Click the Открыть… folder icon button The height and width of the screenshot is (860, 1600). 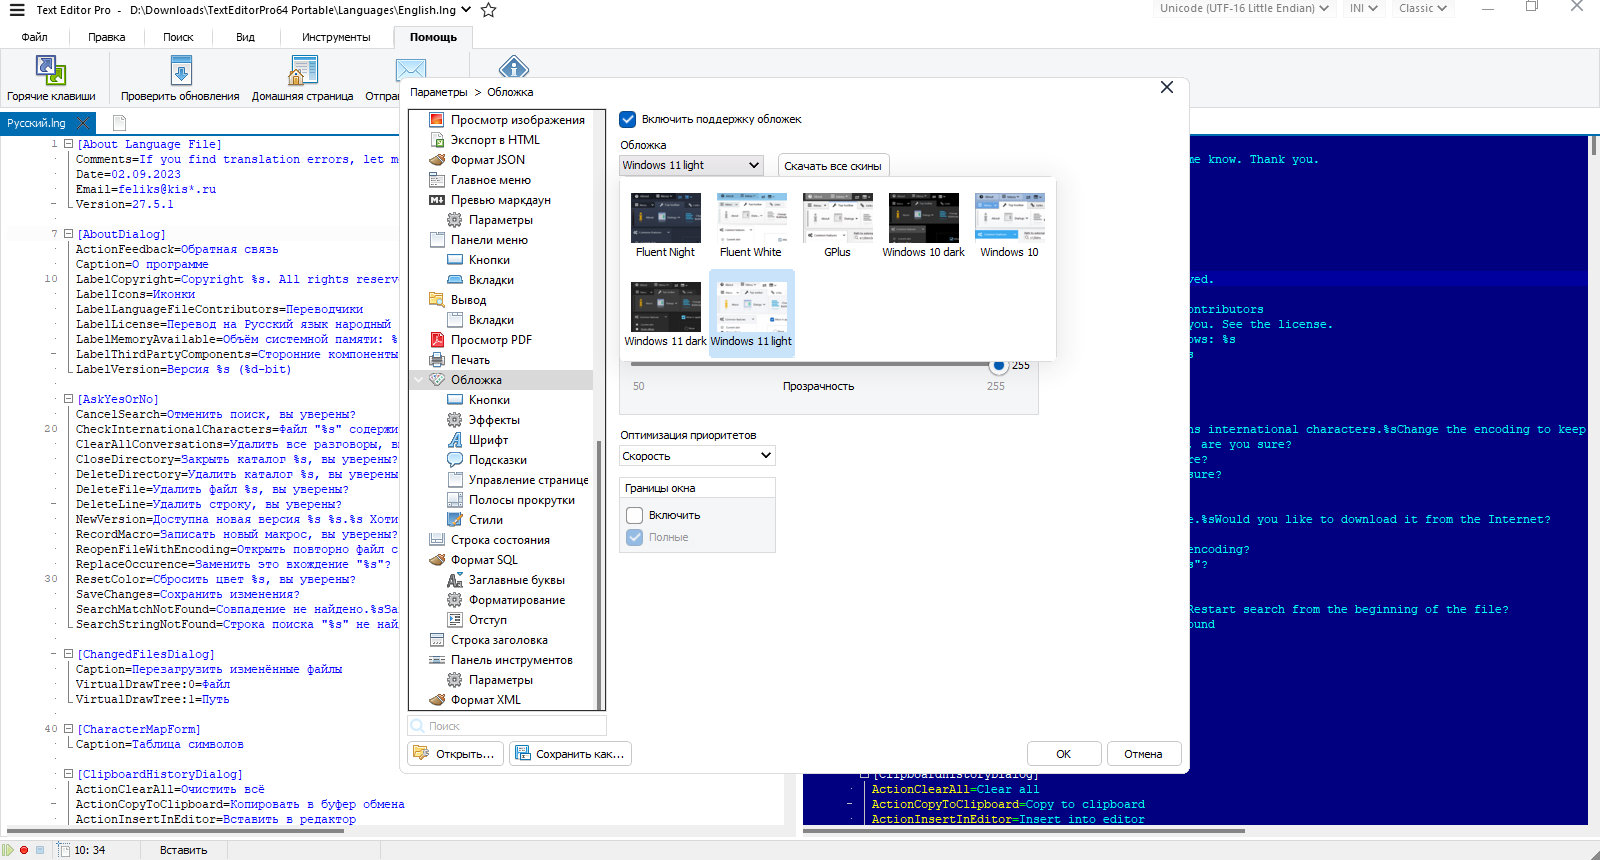[x=455, y=753]
